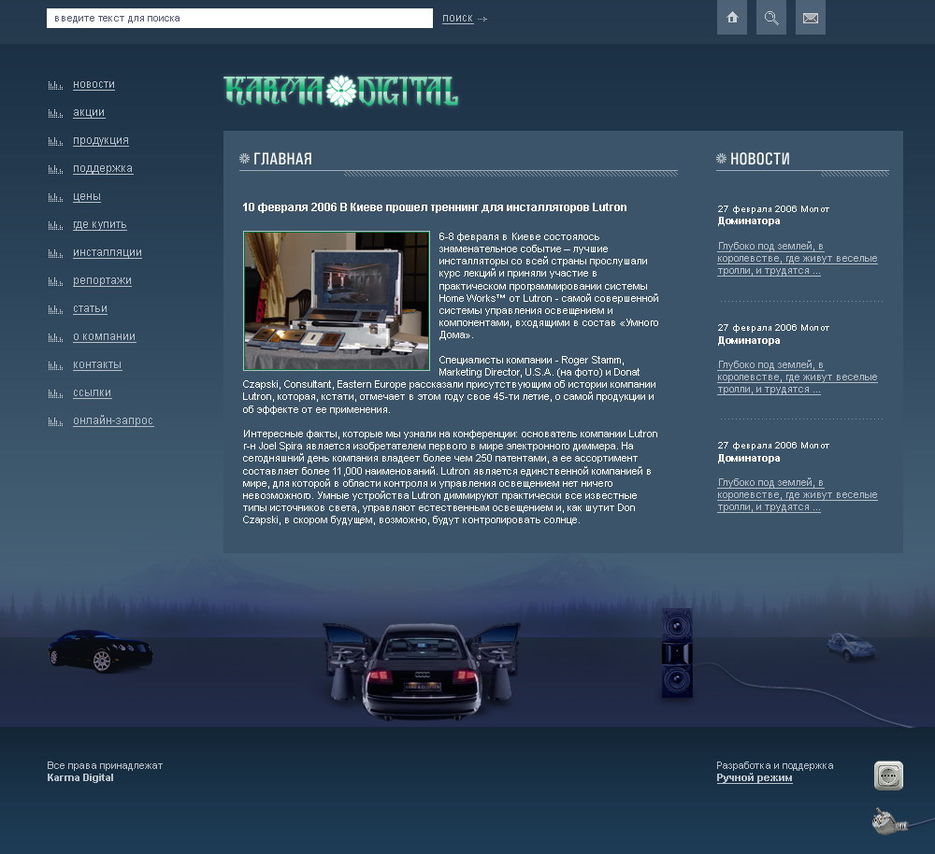Go to the акции menu page
The image size is (935, 854).
pyautogui.click(x=89, y=113)
